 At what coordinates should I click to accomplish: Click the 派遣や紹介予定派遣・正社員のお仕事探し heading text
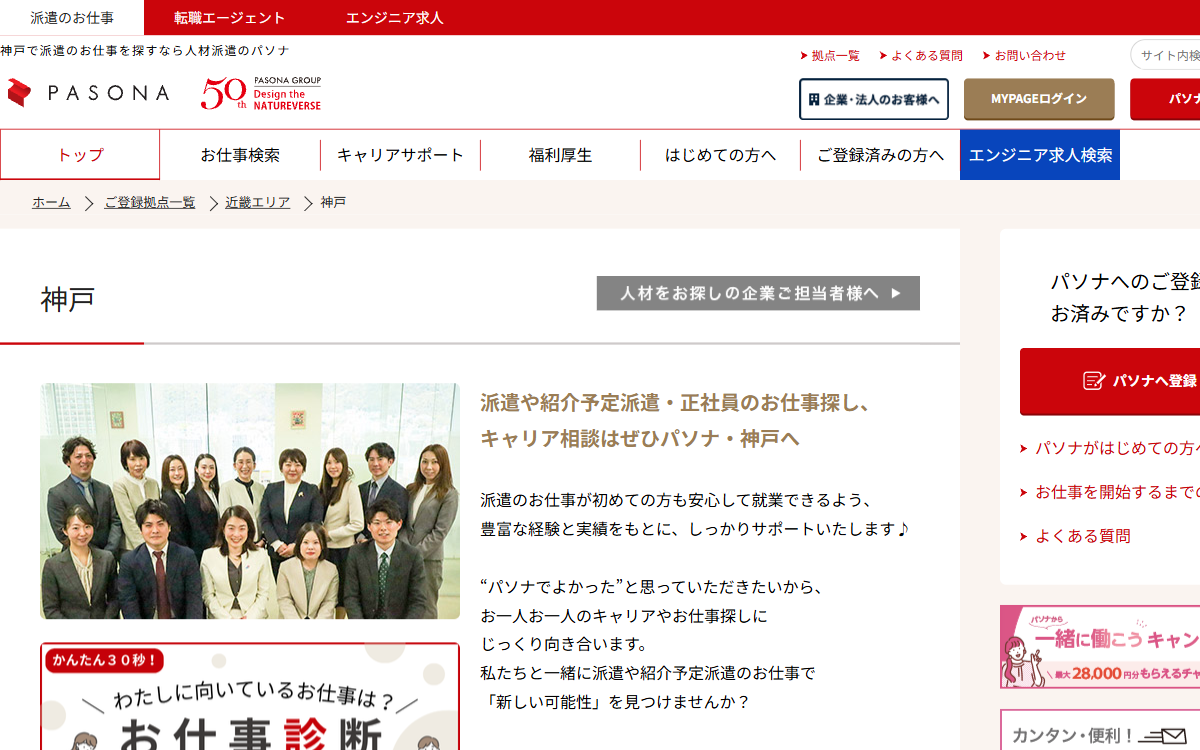(x=675, y=403)
